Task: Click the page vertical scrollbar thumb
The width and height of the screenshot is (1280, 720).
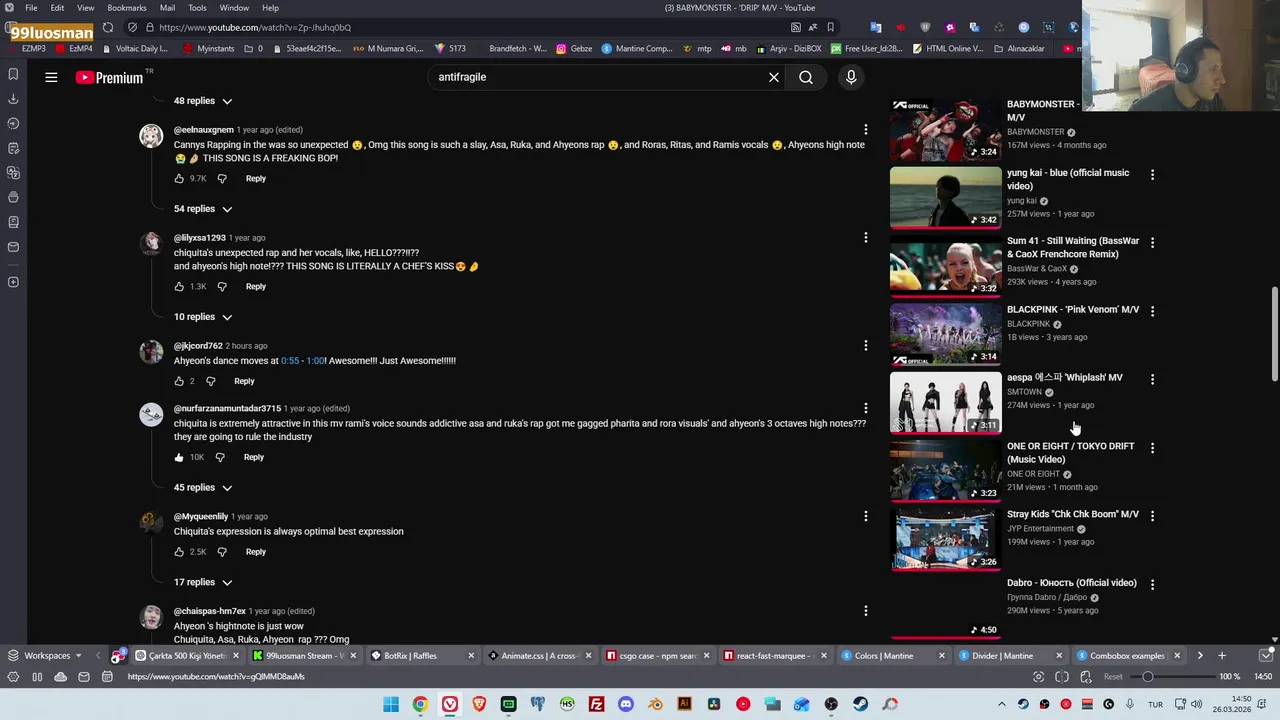Action: [x=1274, y=334]
